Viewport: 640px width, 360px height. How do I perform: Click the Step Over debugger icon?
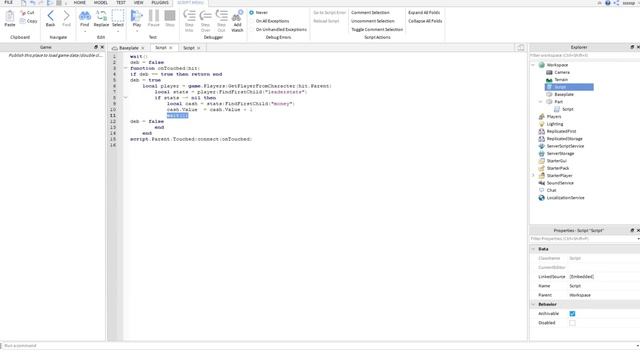point(205,16)
